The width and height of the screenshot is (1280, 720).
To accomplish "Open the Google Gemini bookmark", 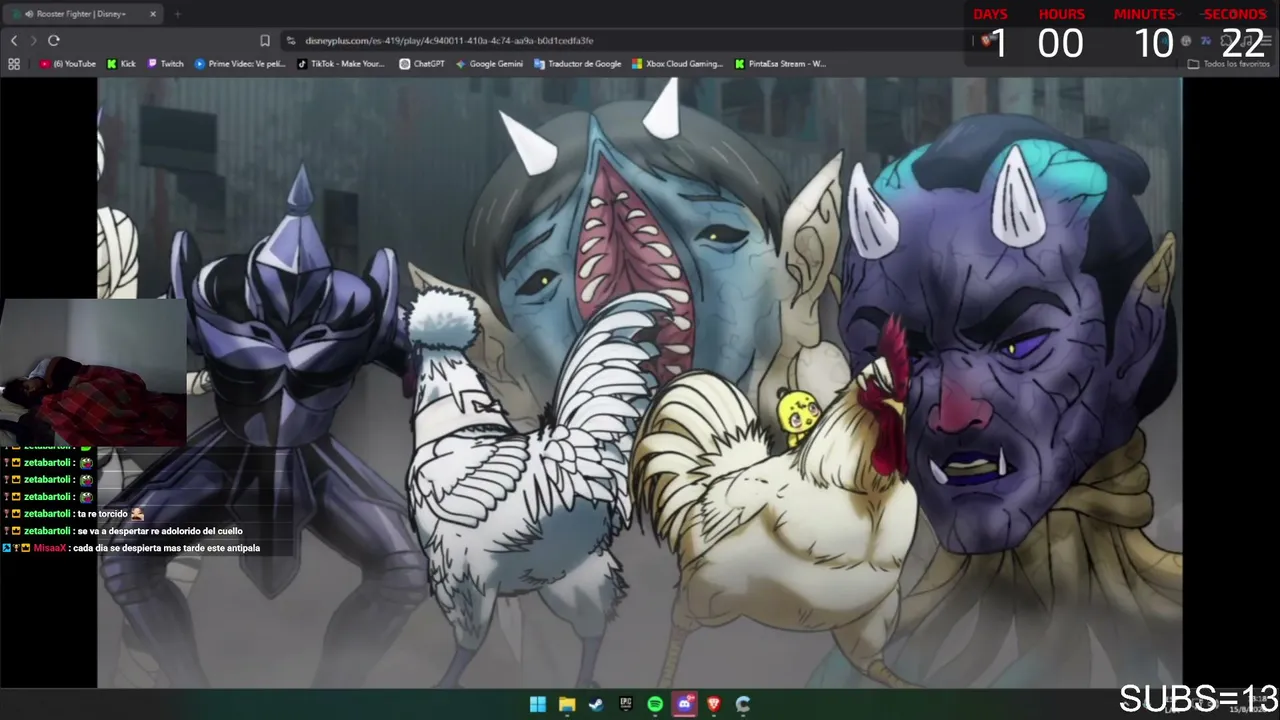I will tap(489, 64).
